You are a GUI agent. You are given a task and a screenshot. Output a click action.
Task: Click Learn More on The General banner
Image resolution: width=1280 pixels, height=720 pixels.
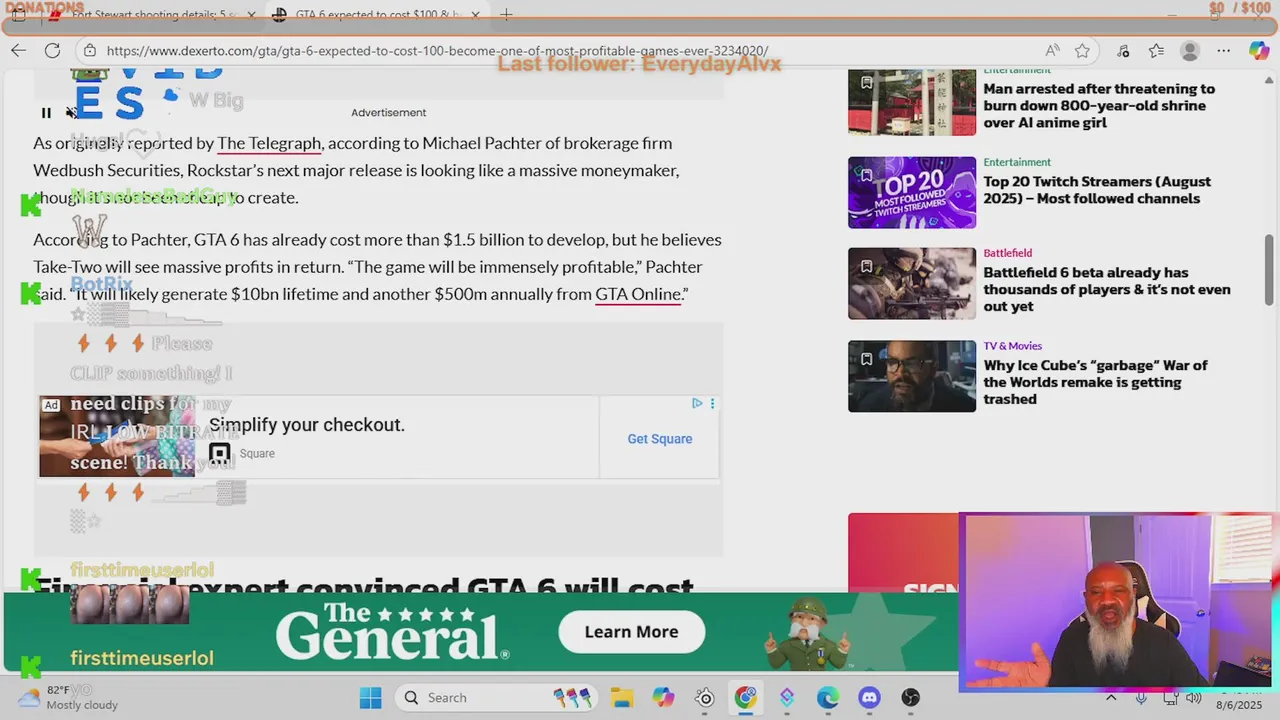pos(631,632)
